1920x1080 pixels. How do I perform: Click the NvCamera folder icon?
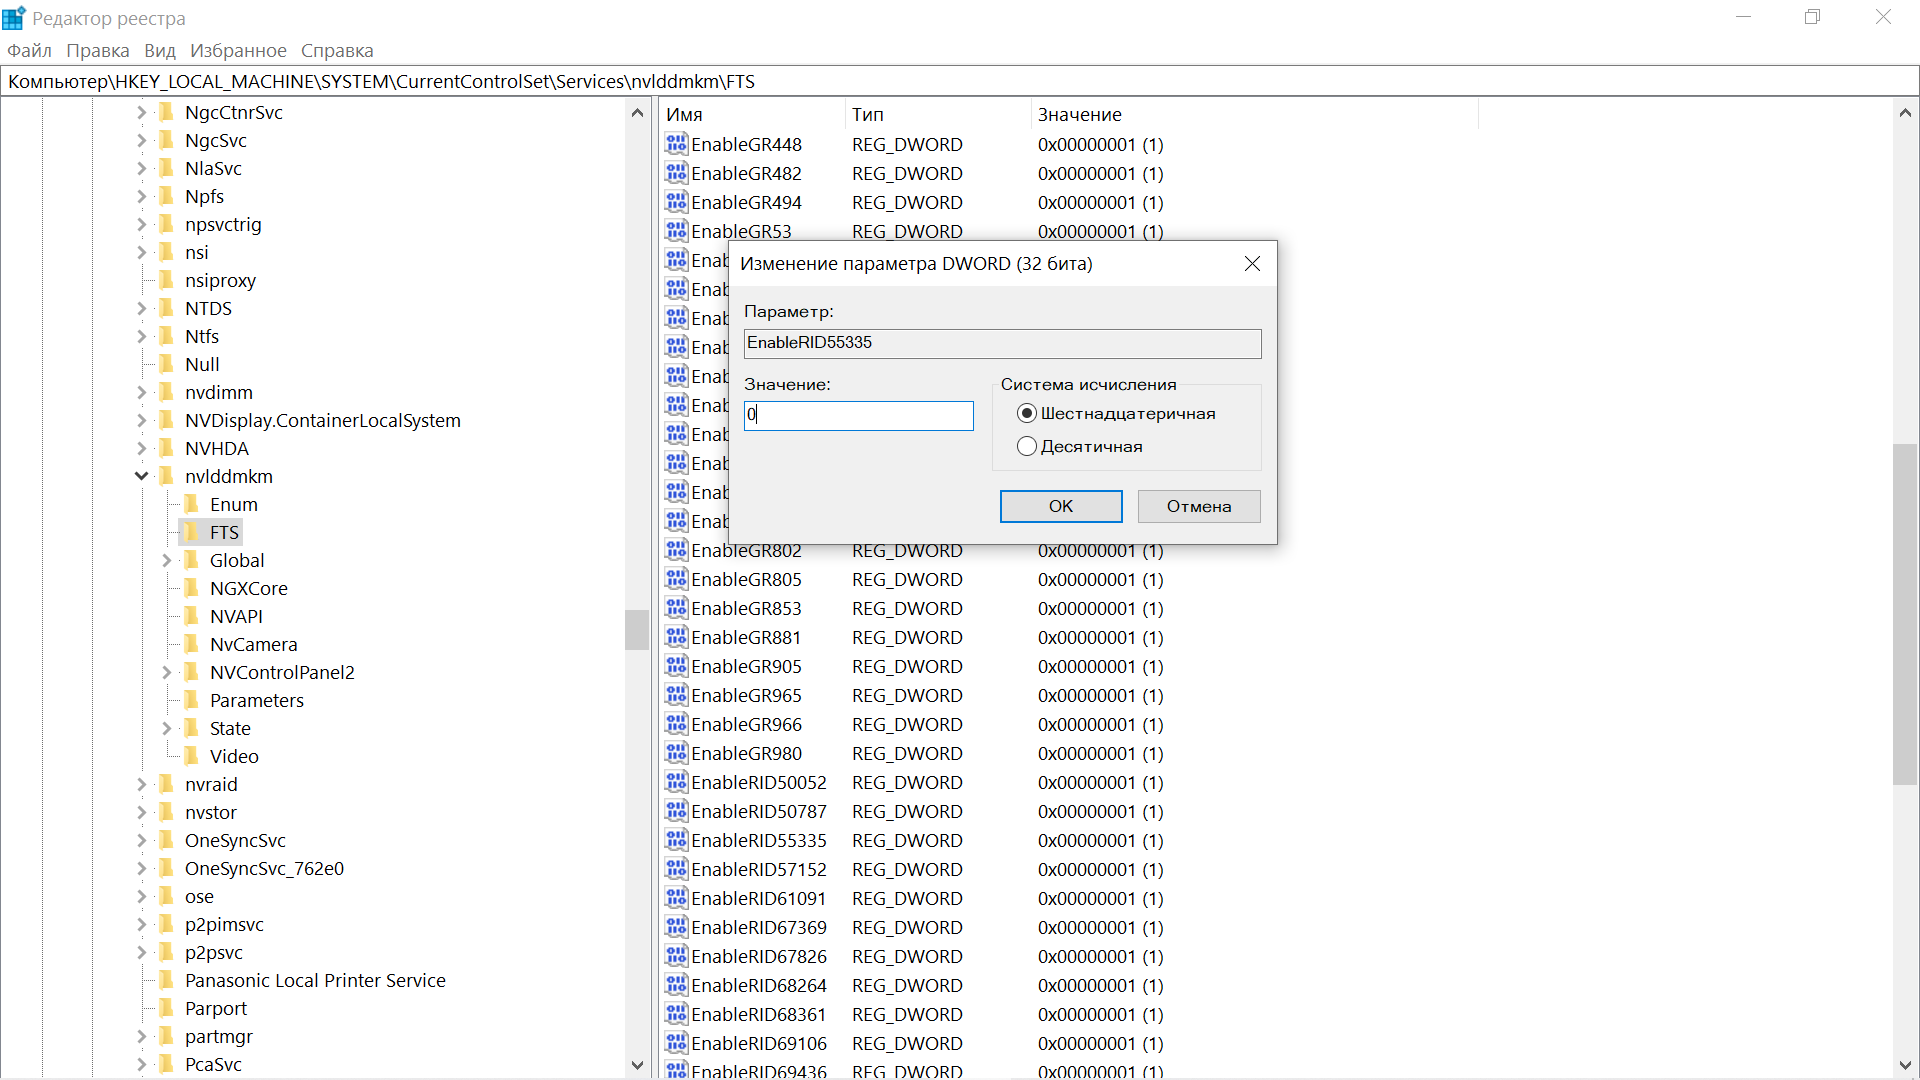[191, 644]
